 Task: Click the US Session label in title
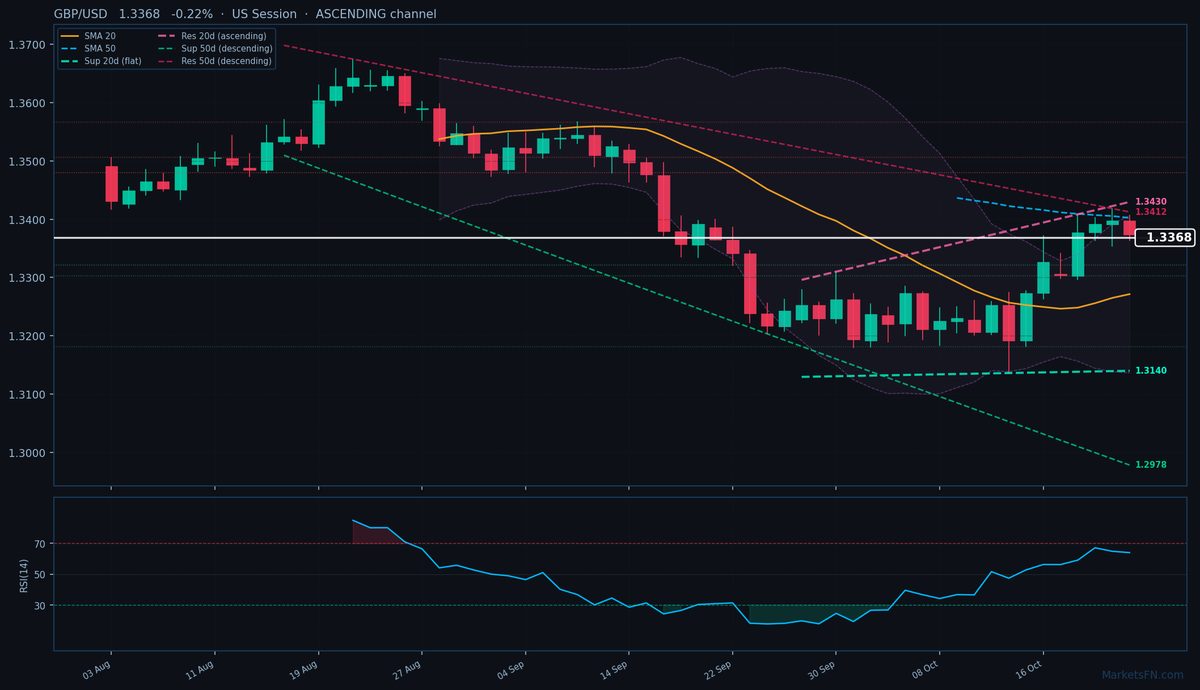click(x=262, y=14)
